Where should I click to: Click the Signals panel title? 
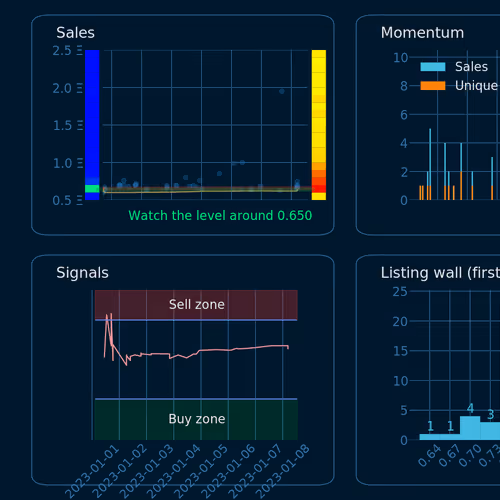coord(82,273)
